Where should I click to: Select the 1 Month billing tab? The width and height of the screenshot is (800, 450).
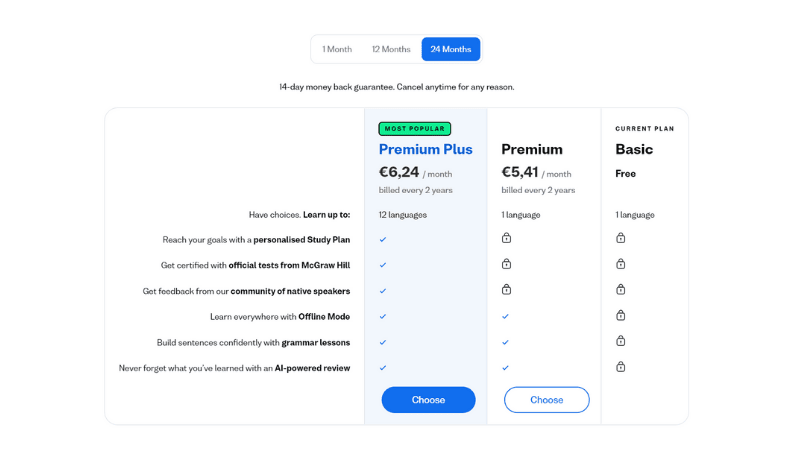(337, 49)
